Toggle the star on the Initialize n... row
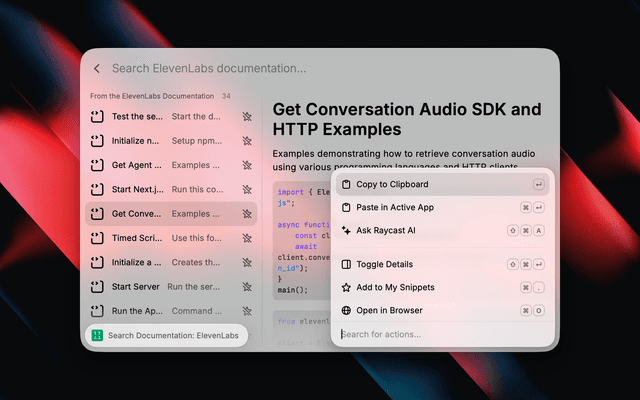 click(x=247, y=141)
